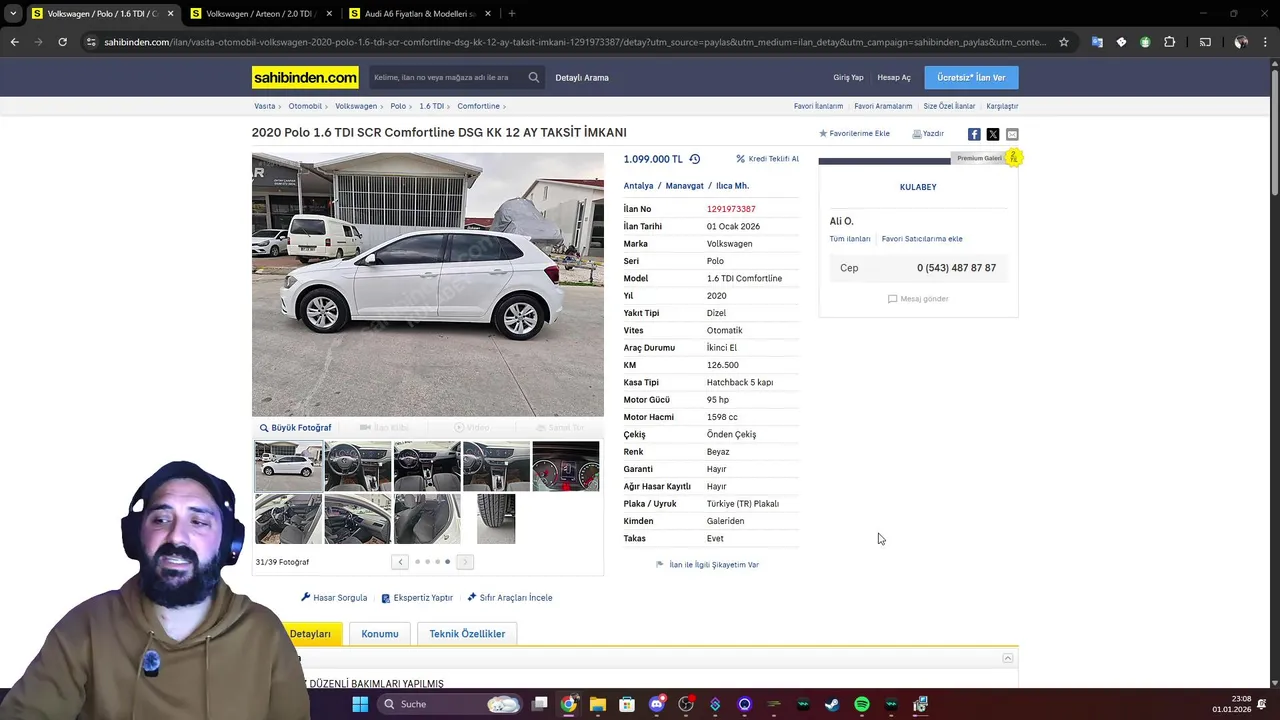Open File Explorer from the taskbar

tap(597, 704)
